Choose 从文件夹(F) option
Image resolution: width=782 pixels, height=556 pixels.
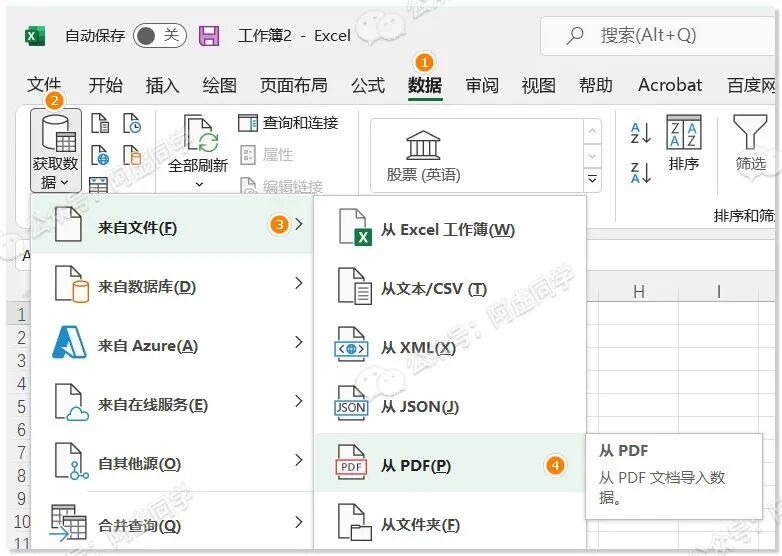[450, 522]
